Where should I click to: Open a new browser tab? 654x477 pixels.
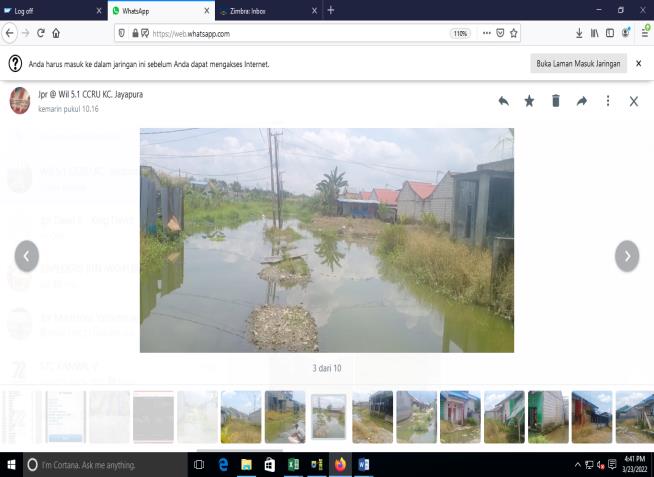pos(331,10)
